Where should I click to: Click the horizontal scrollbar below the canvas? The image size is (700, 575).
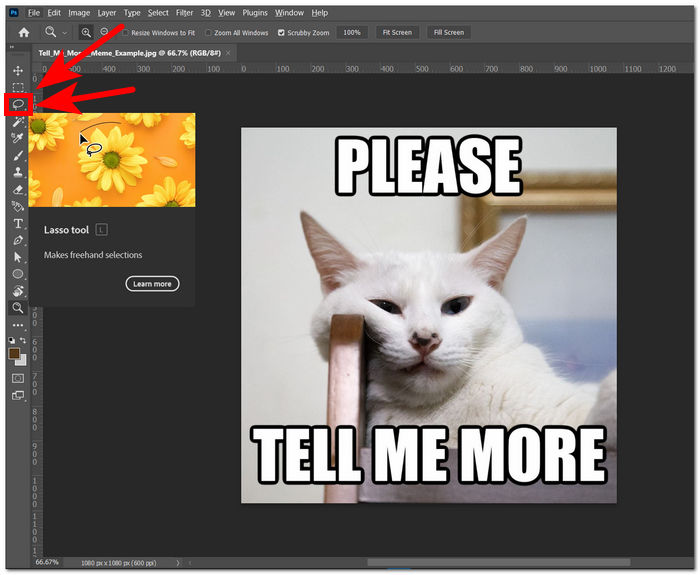[499, 562]
